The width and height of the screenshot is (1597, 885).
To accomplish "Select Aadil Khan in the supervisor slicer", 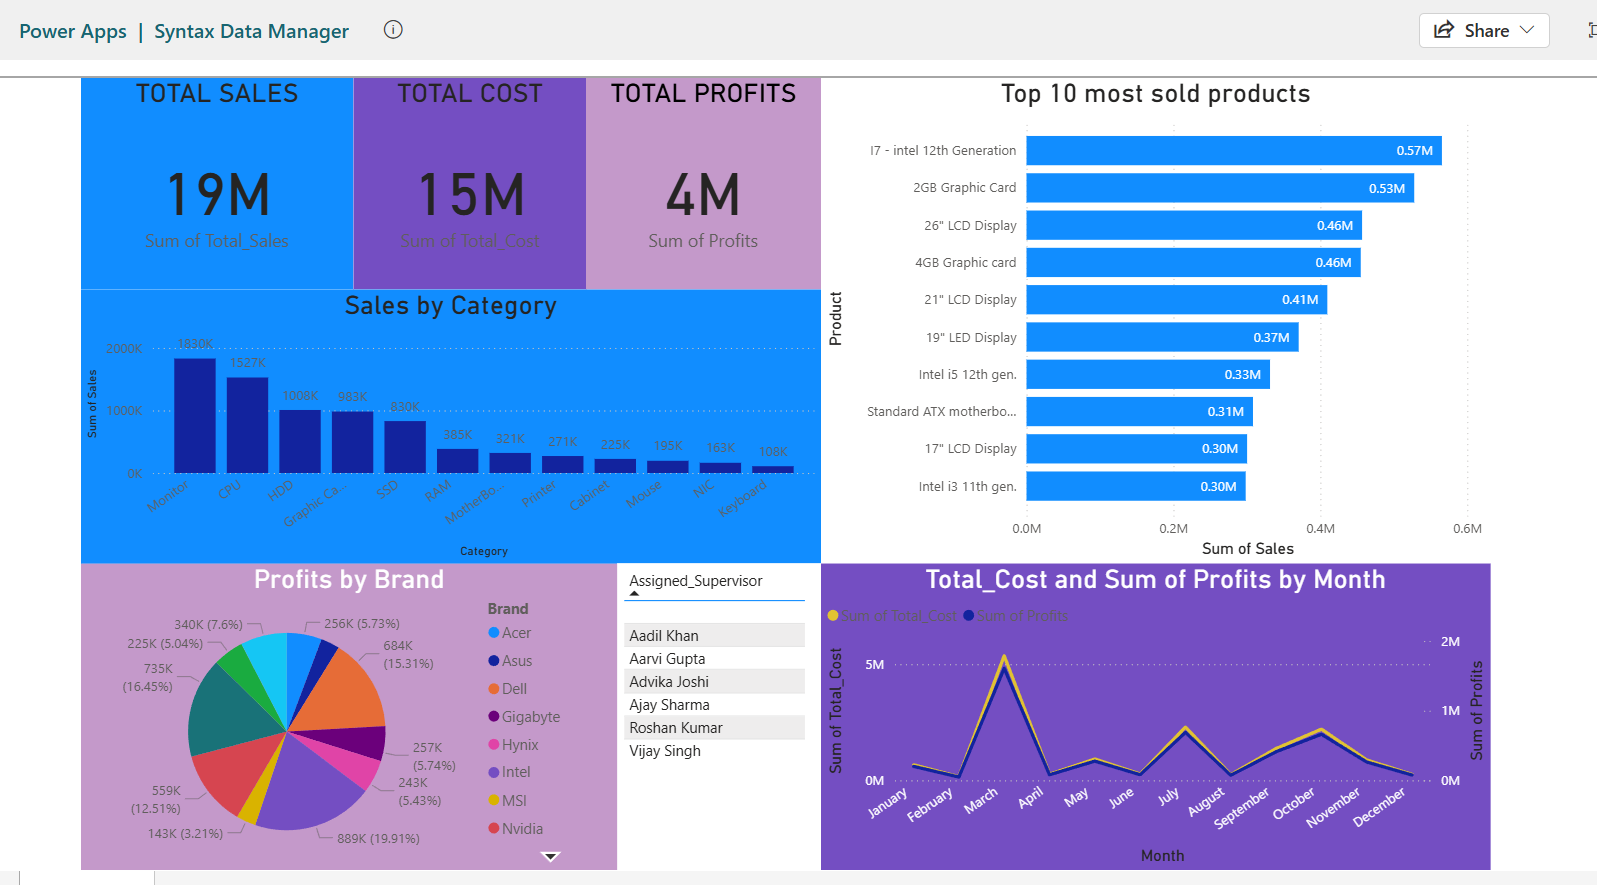I will 664,635.
